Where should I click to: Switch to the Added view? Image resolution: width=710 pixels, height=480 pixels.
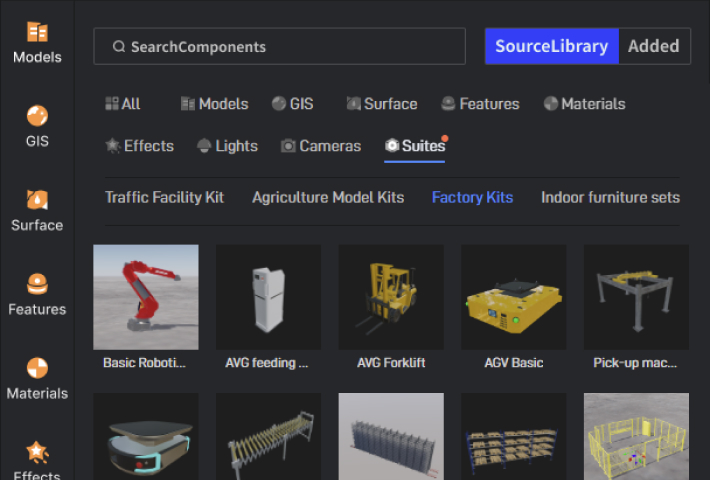654,46
